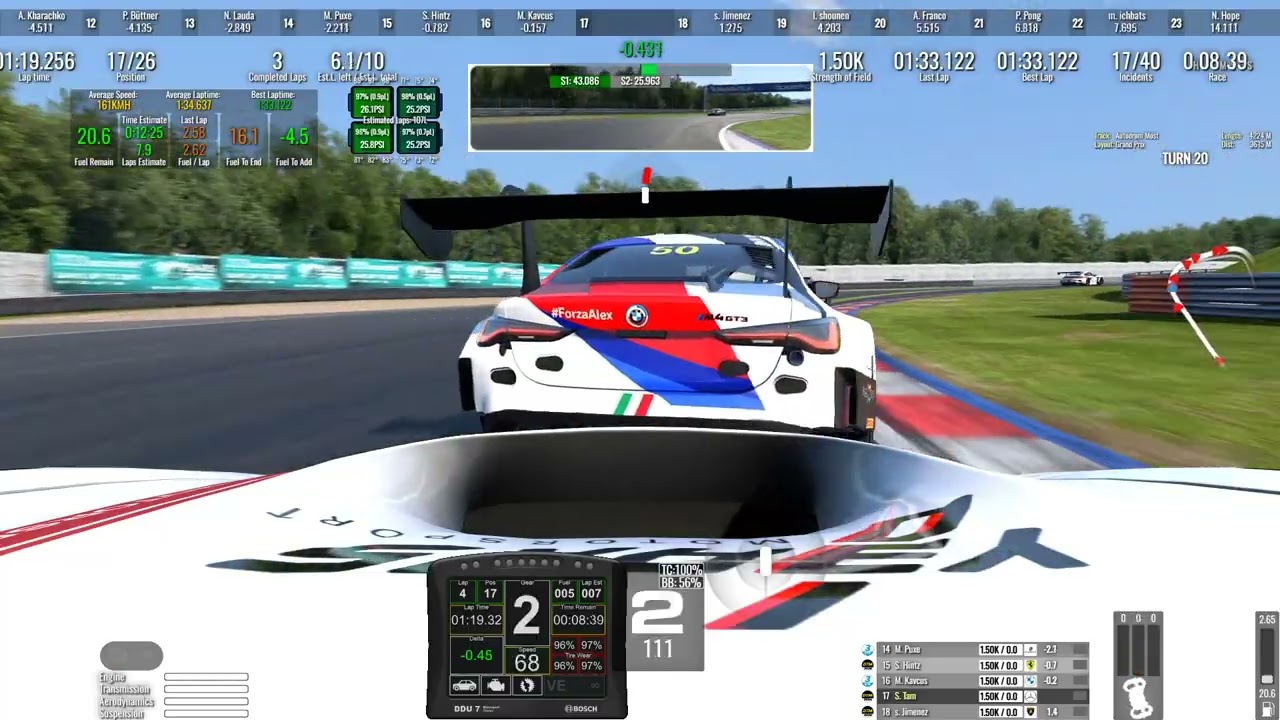Select M. Kavcus entry in top bar
This screenshot has height=720, width=1280.
(x=534, y=22)
